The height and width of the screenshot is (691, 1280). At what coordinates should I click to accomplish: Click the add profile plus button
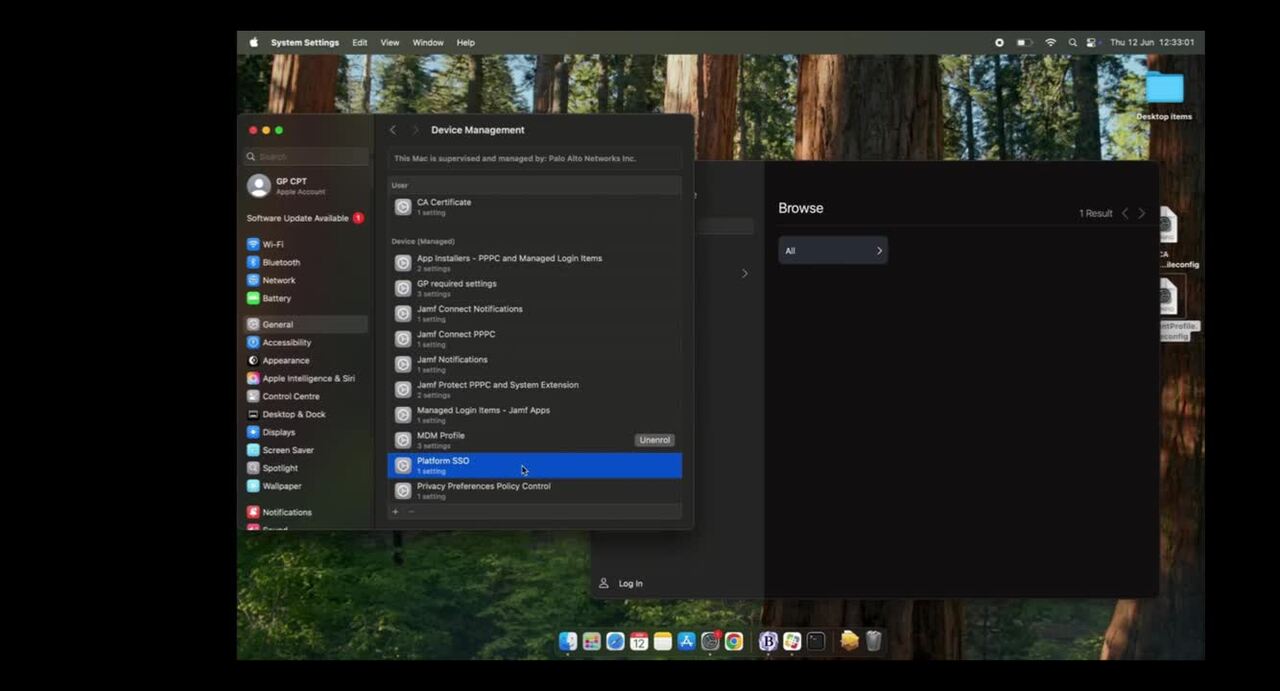click(x=395, y=512)
